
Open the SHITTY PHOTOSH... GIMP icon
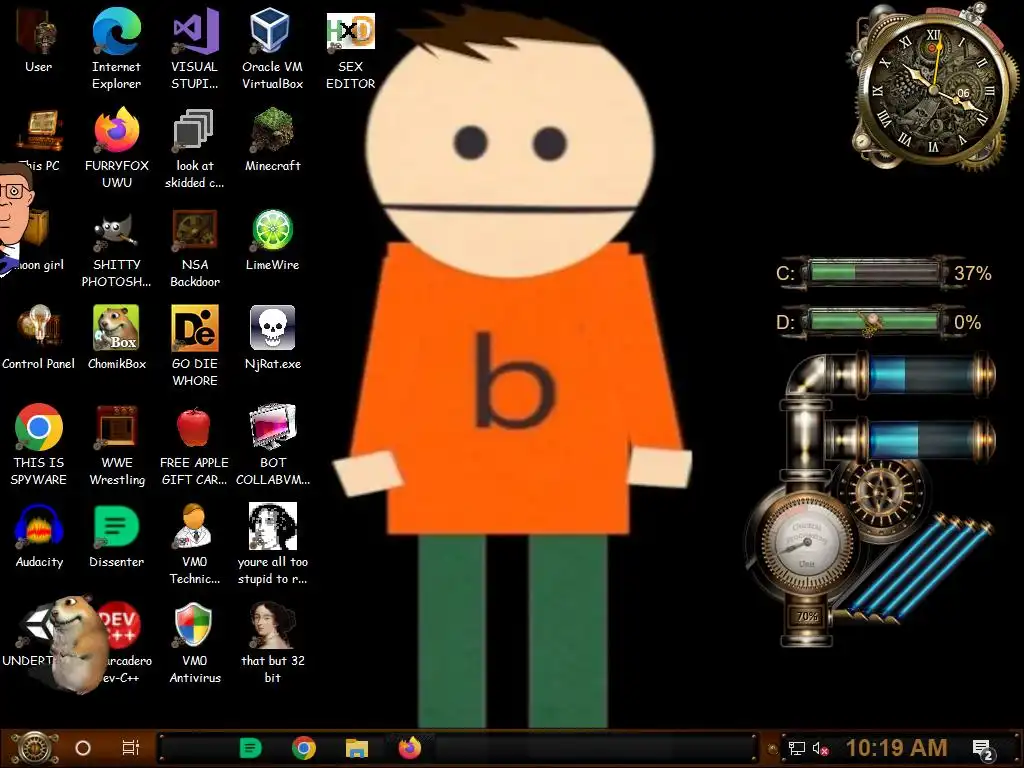(117, 248)
